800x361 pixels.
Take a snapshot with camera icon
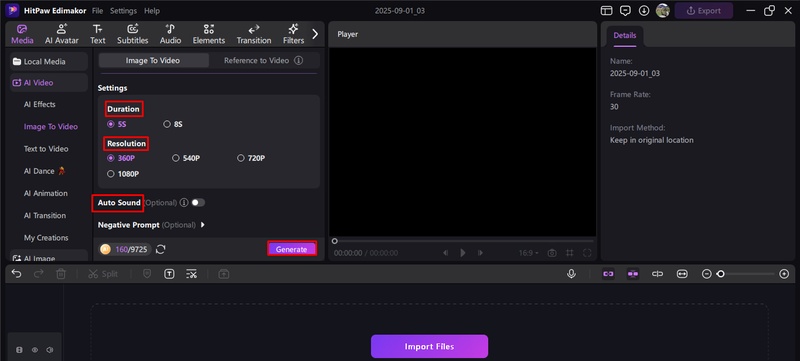pyautogui.click(x=552, y=253)
